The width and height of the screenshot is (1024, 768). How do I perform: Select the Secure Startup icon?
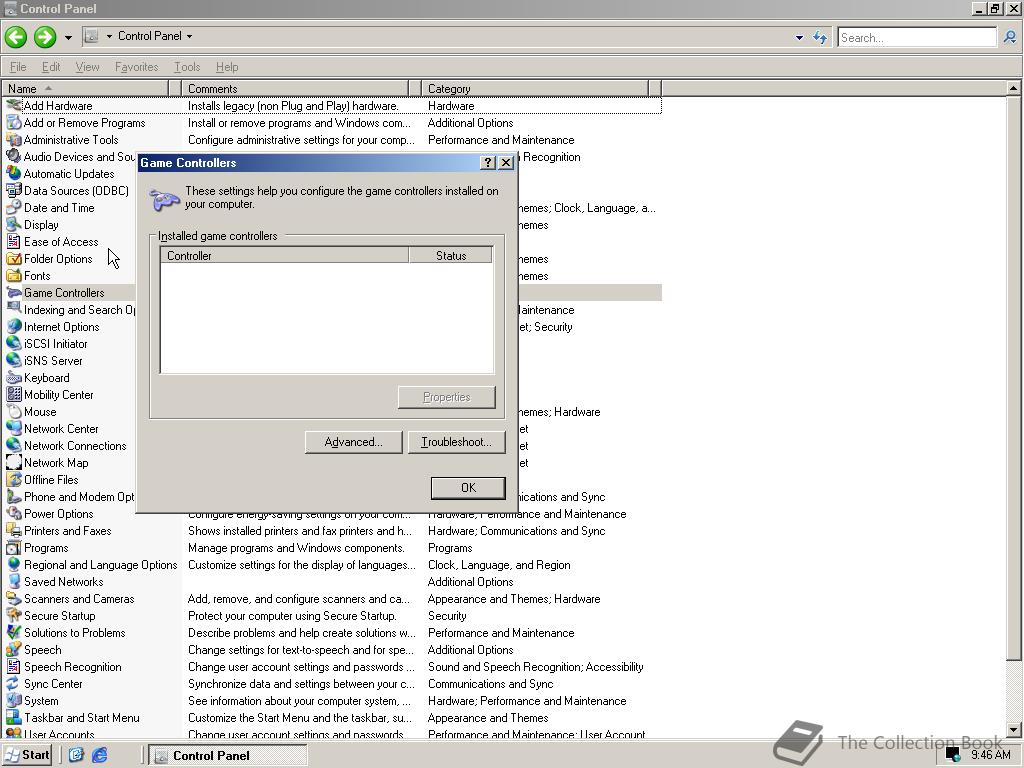13,615
